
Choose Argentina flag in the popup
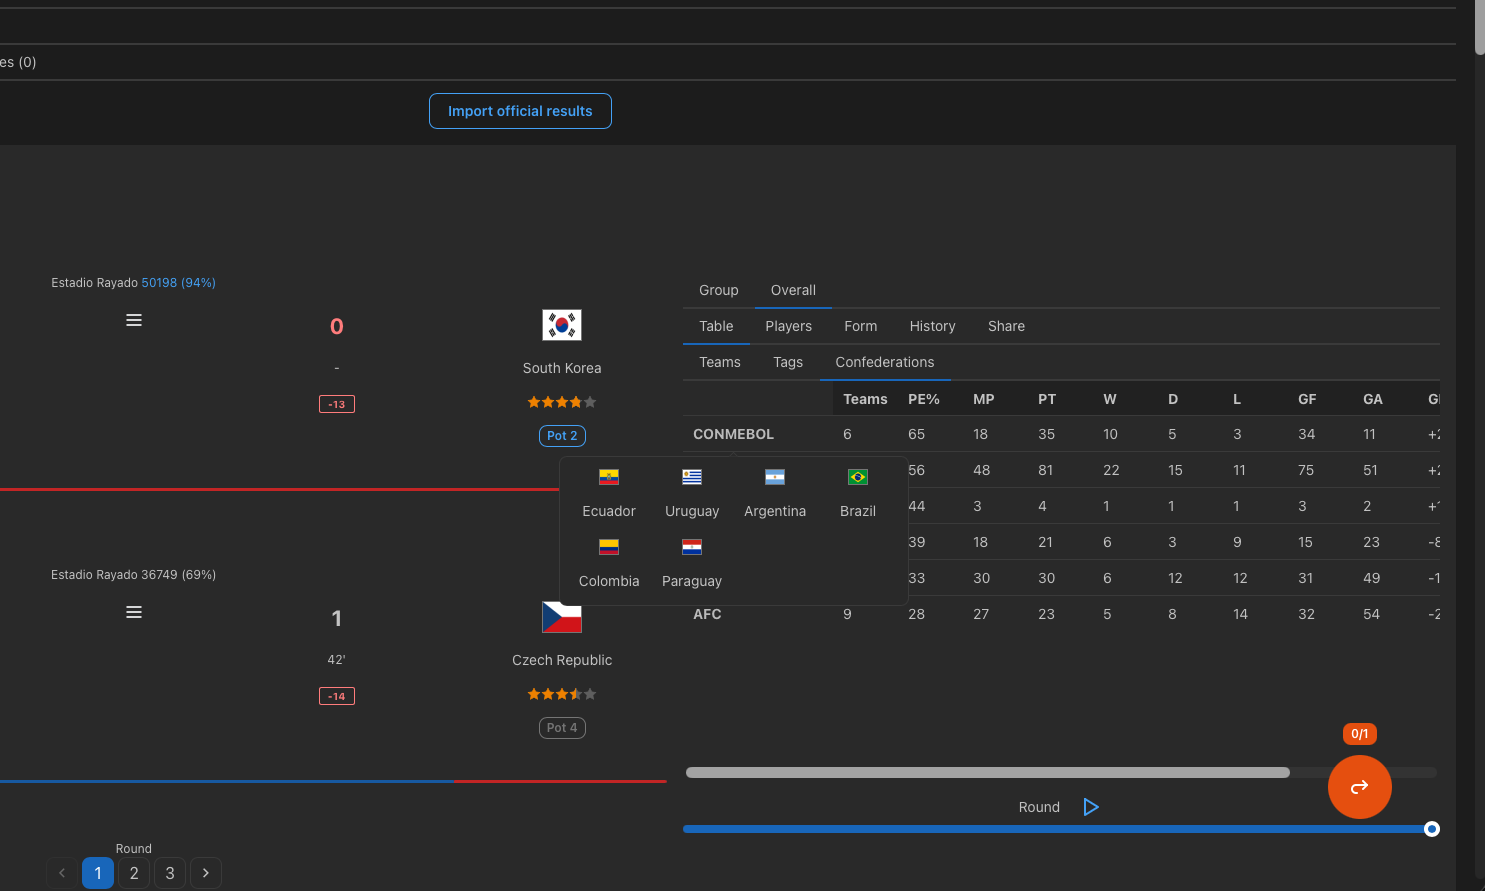[775, 477]
